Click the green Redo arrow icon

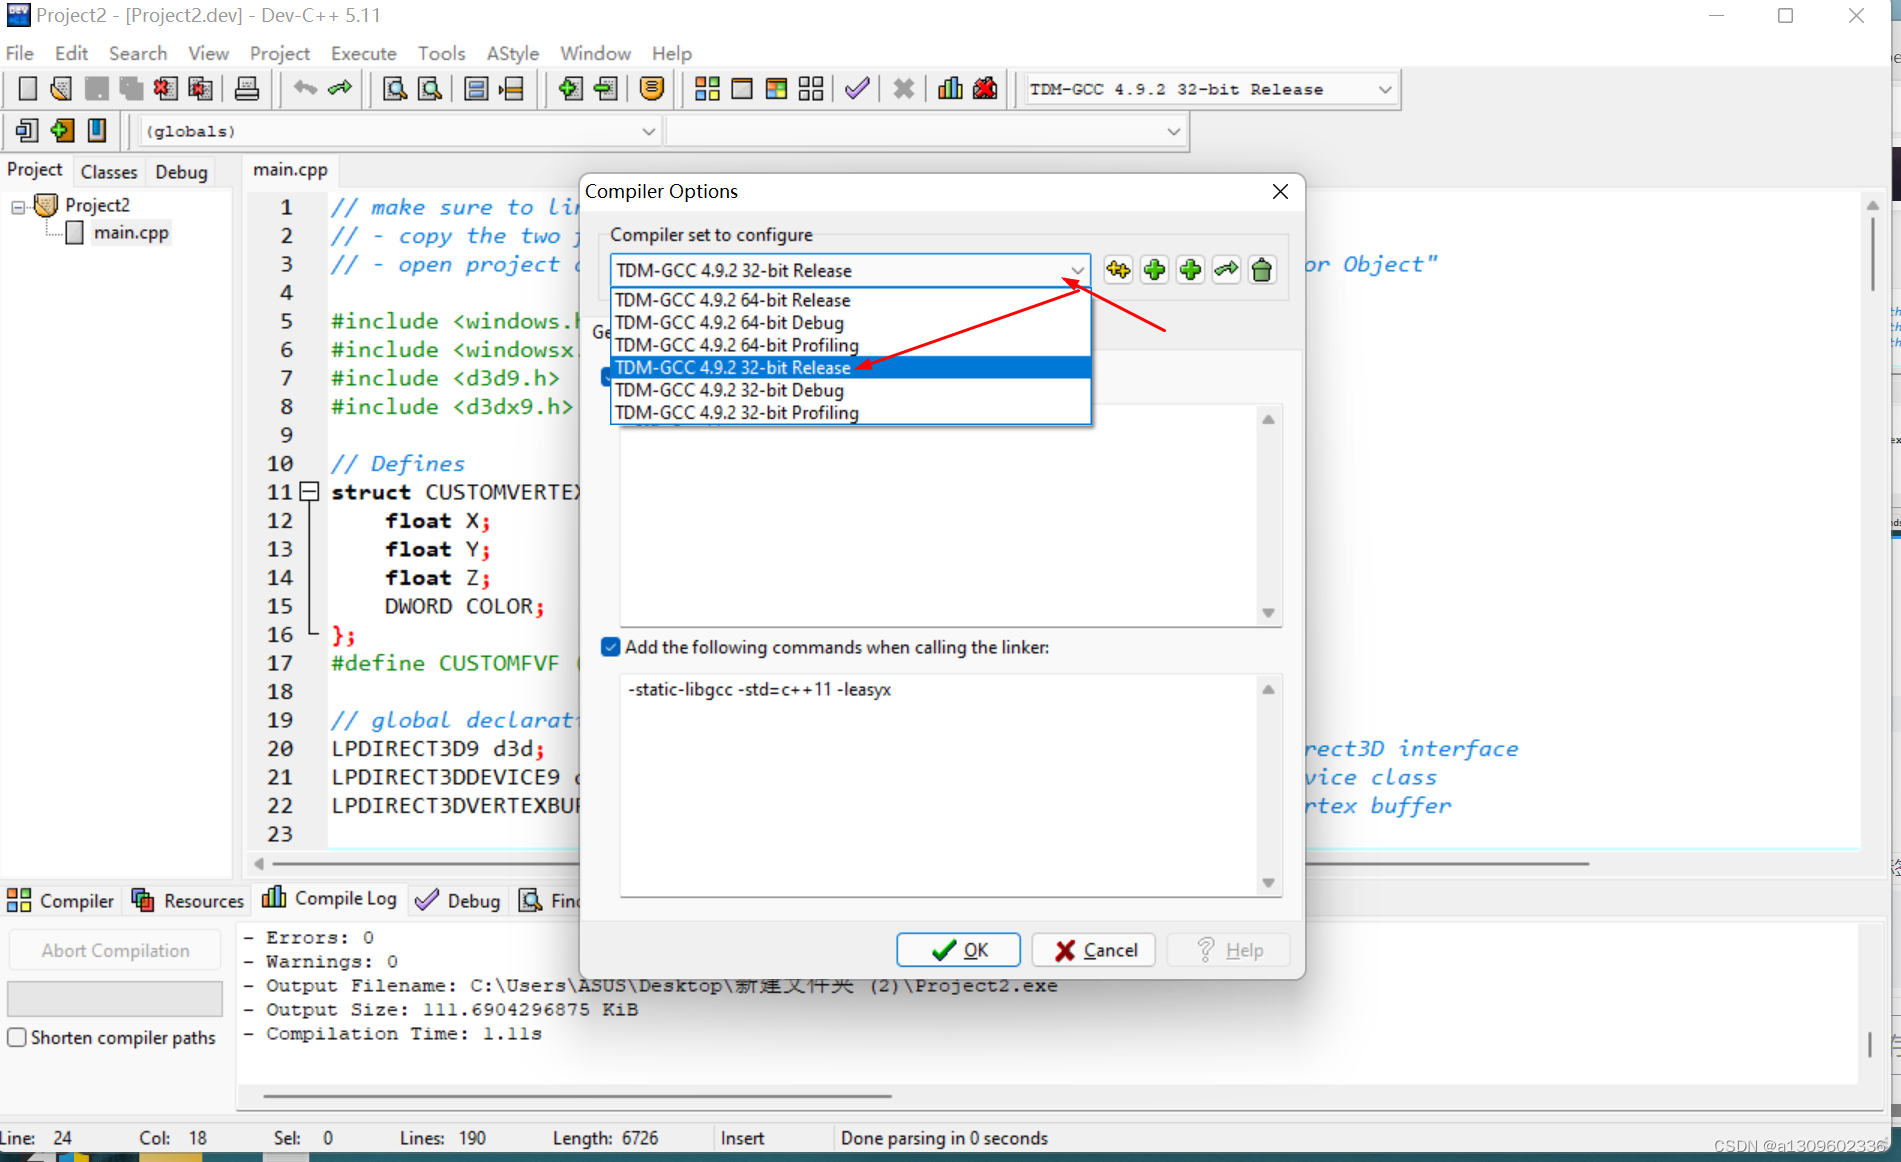point(340,89)
